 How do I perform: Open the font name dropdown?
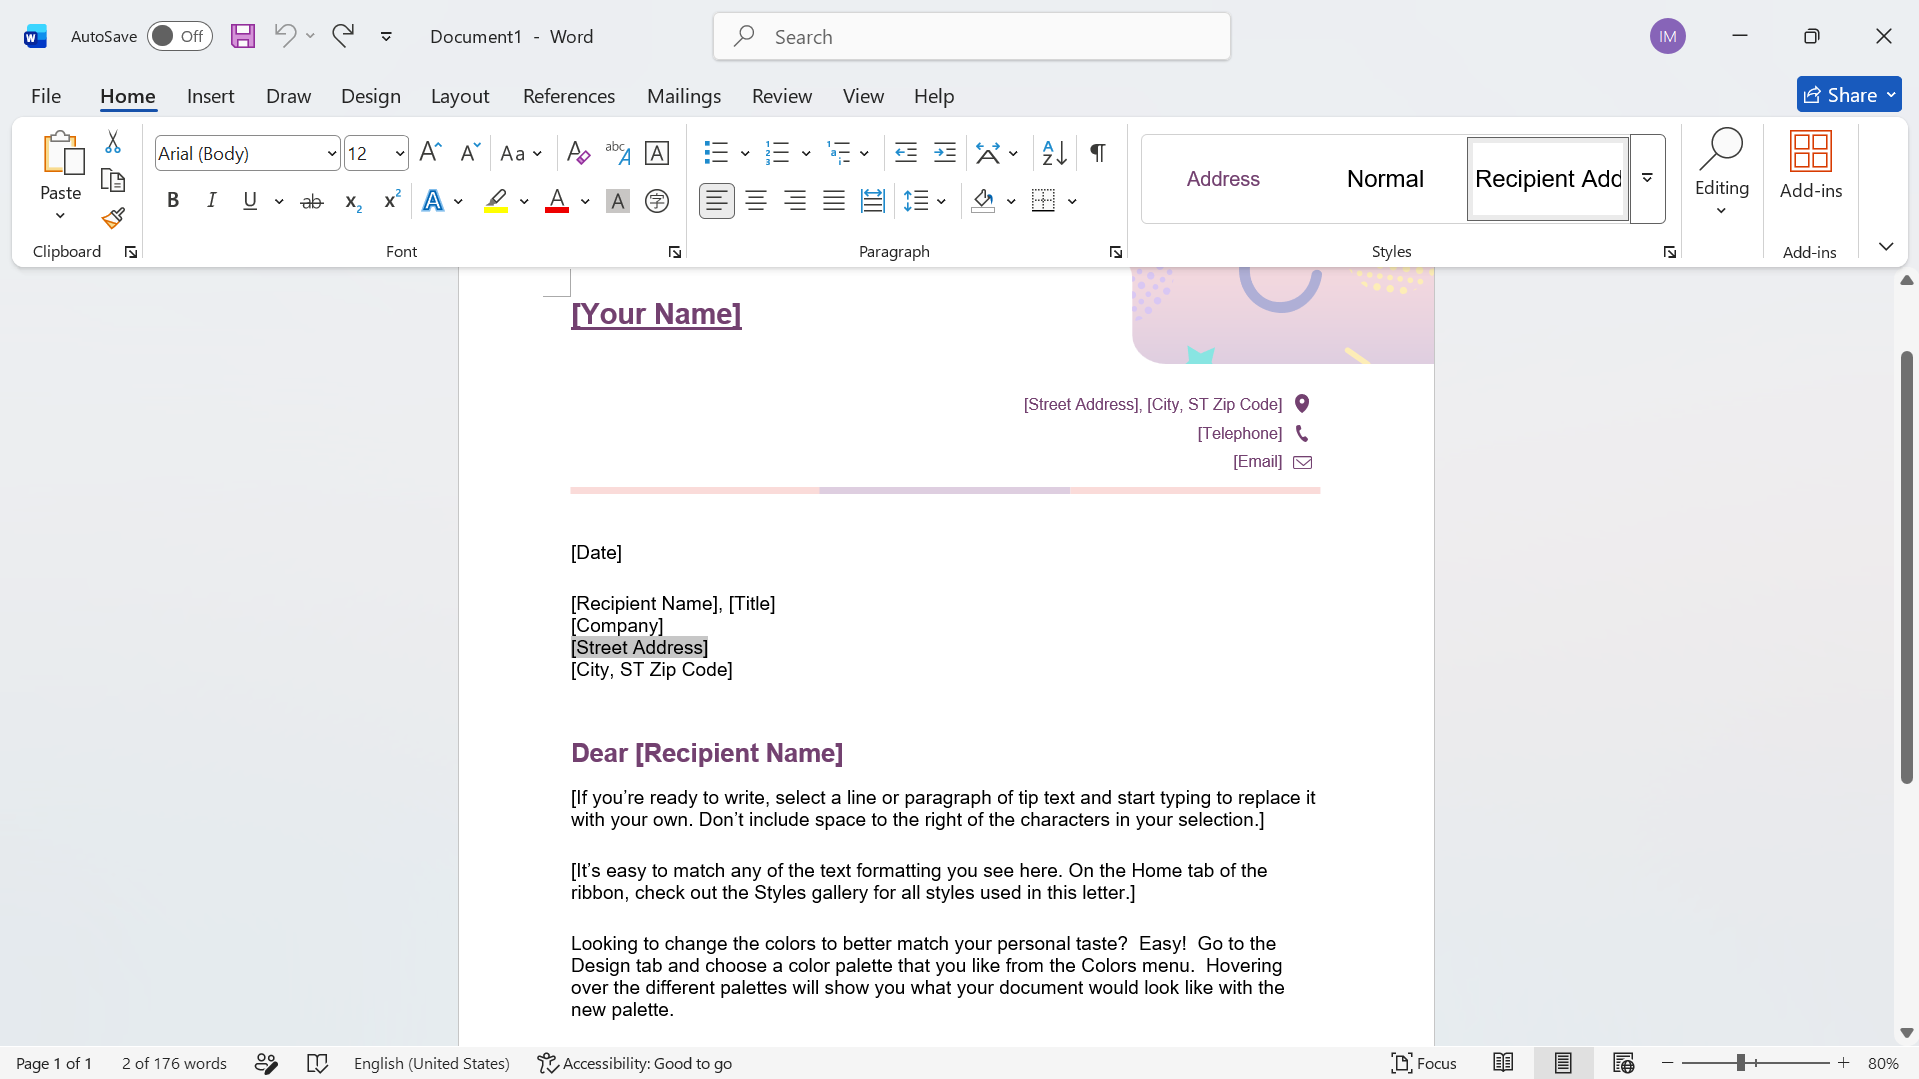coord(332,153)
